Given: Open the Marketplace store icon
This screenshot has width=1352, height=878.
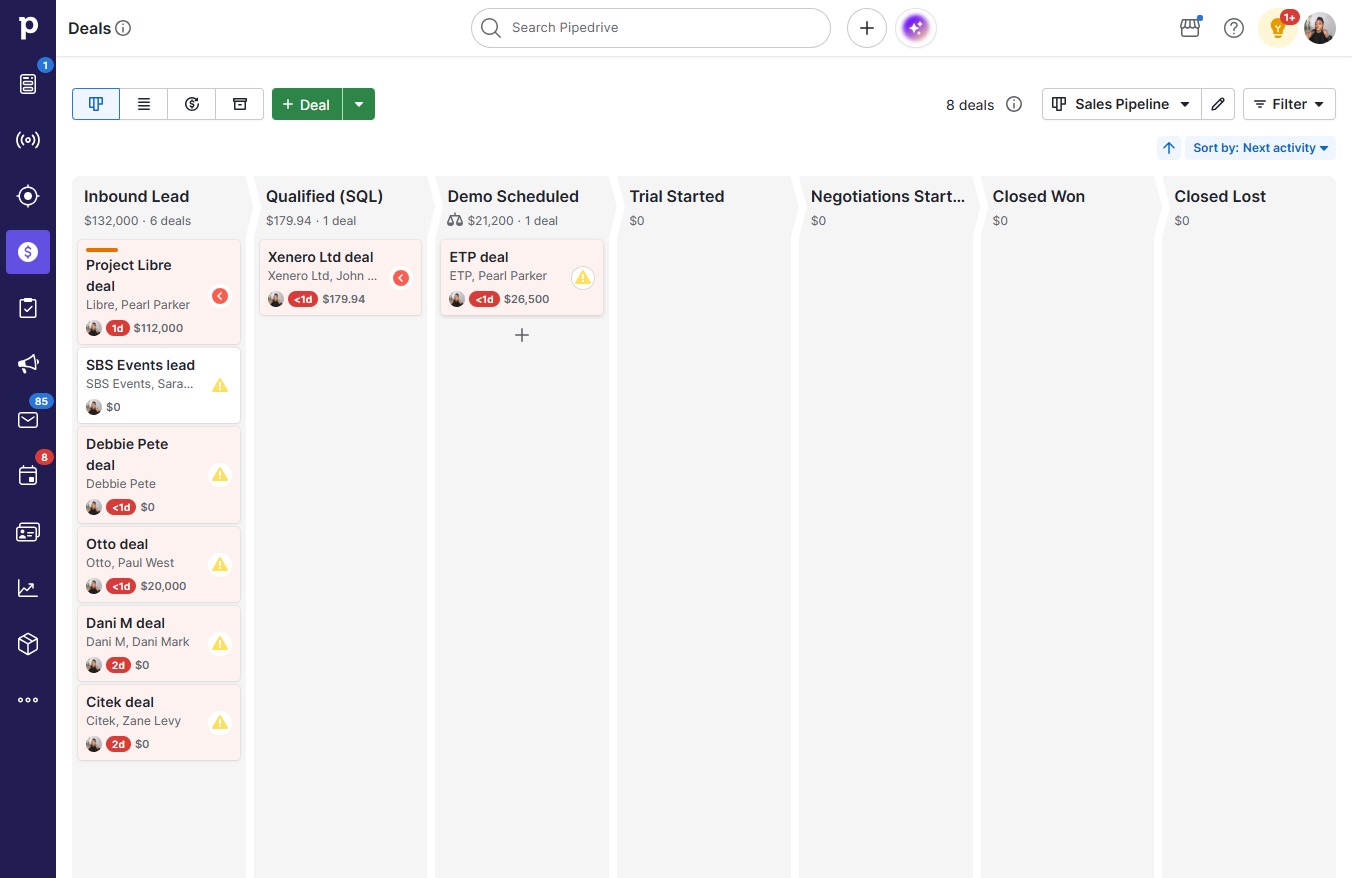Looking at the screenshot, I should coord(1190,28).
